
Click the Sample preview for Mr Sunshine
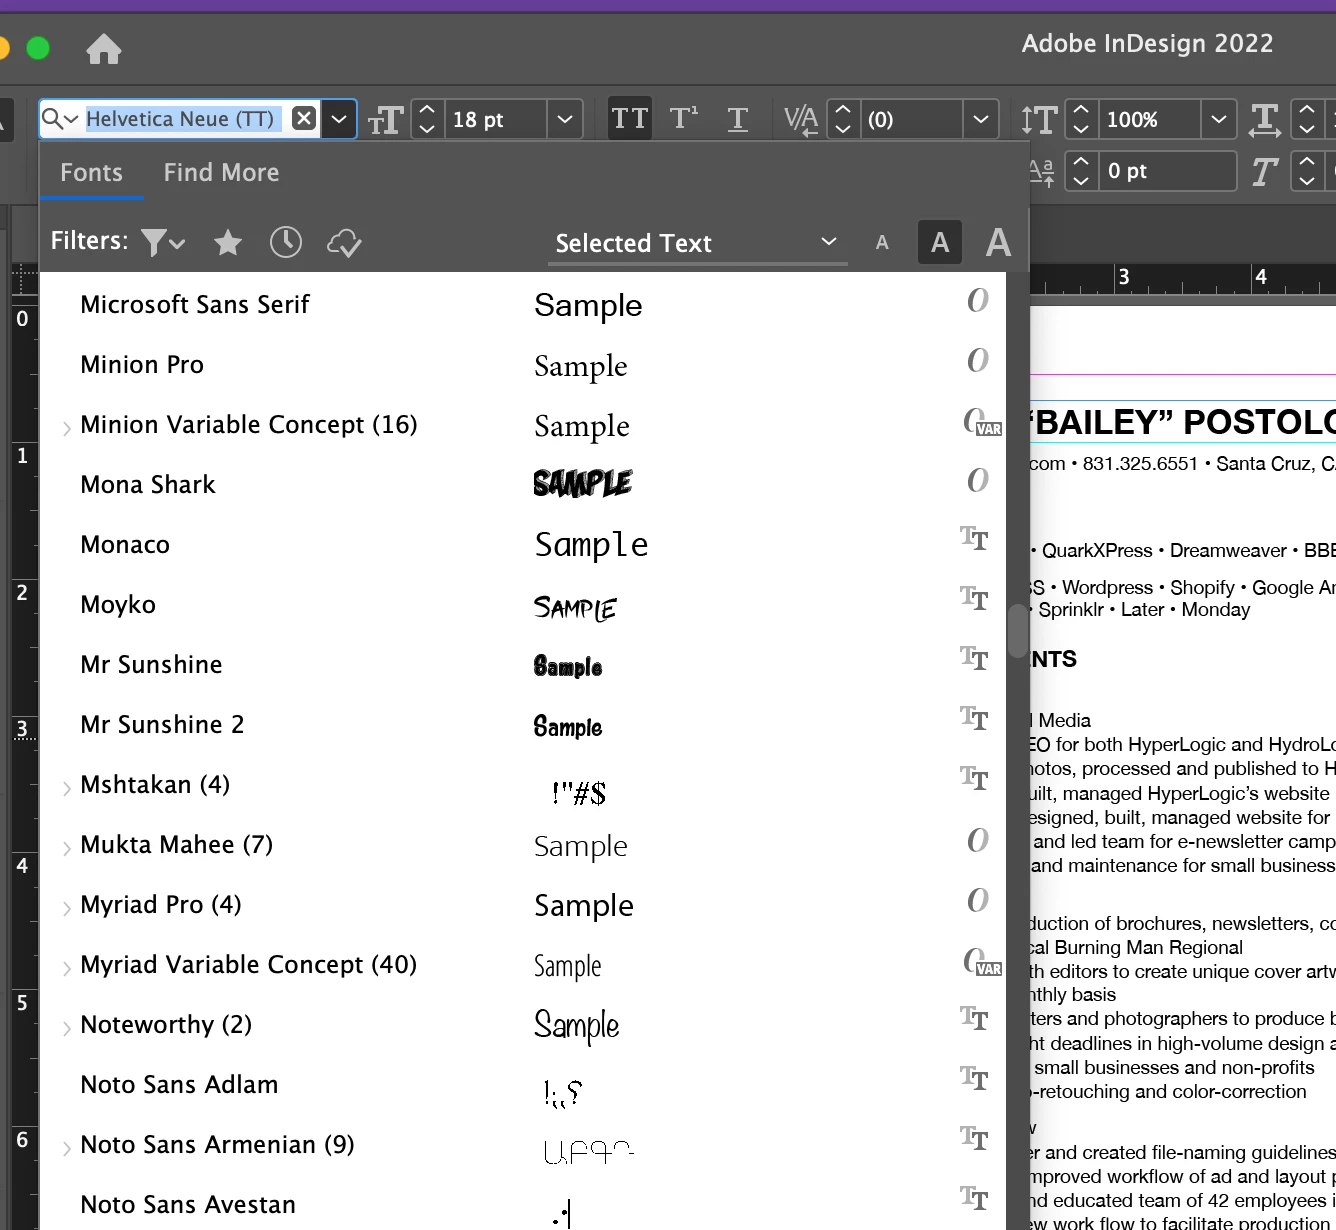(568, 666)
